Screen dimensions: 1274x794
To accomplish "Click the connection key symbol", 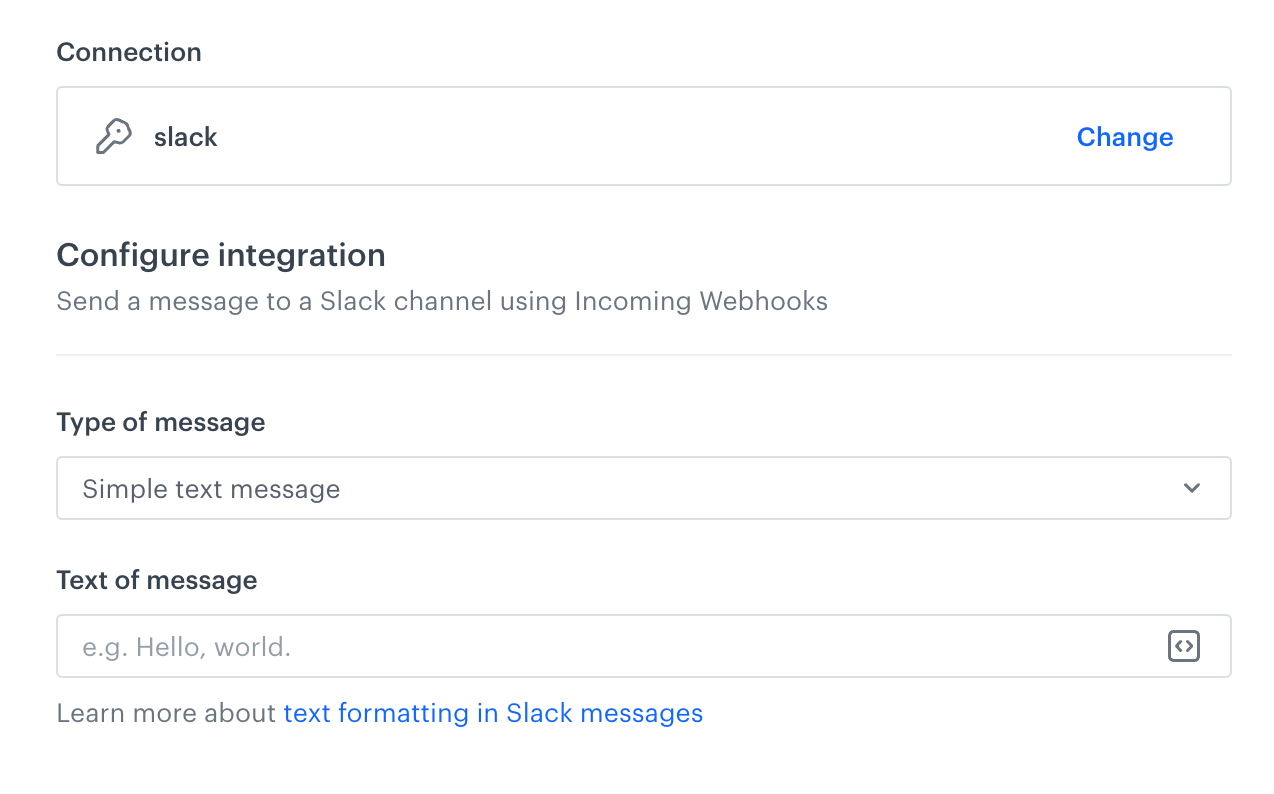I will tap(114, 135).
